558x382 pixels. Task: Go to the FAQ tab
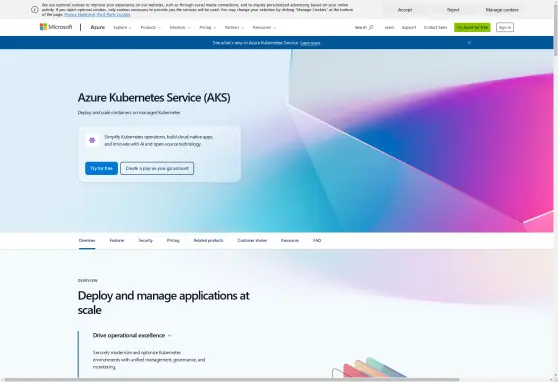click(x=317, y=241)
